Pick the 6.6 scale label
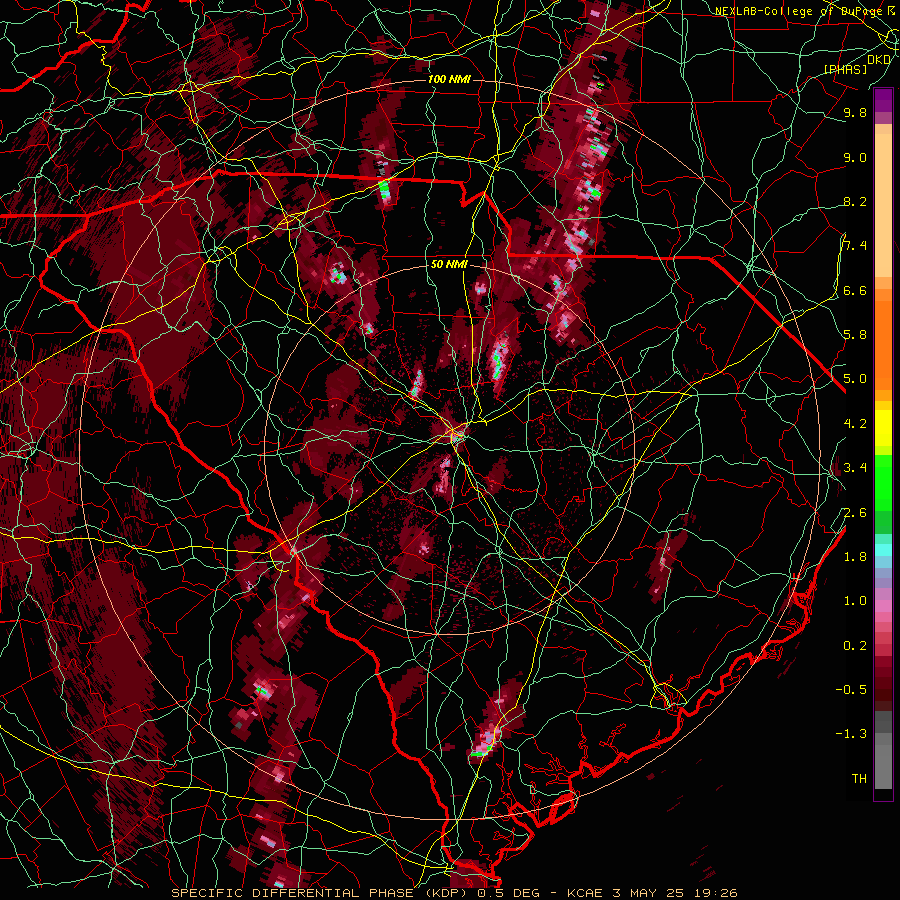Screen dimensions: 900x900 [x=855, y=290]
